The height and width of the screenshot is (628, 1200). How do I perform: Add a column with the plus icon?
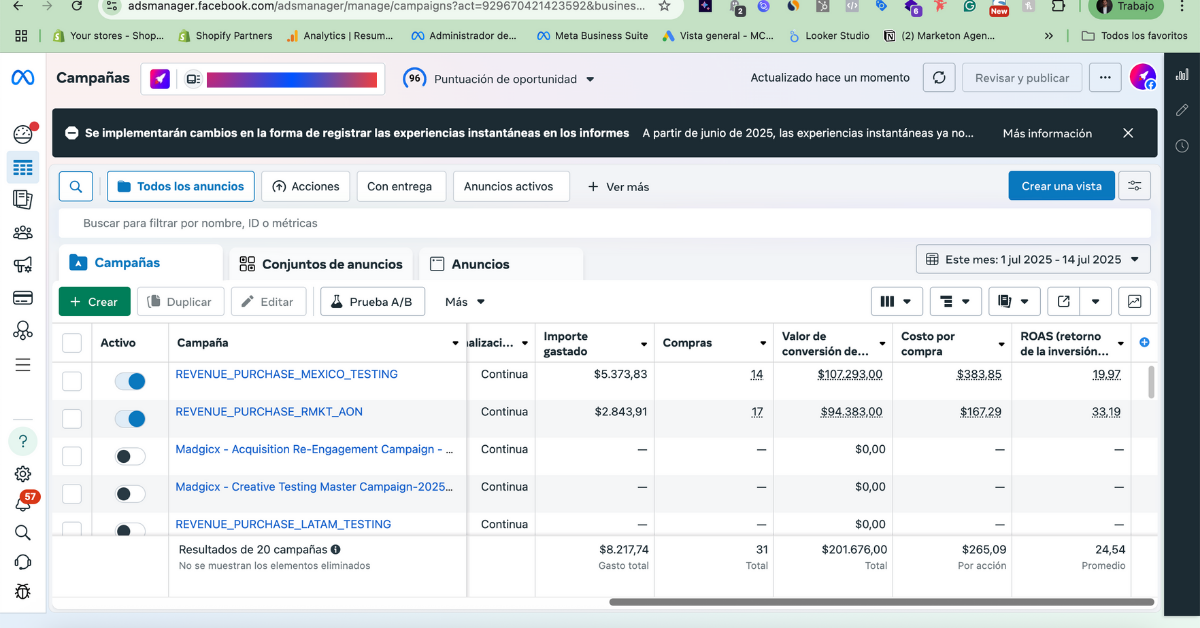tap(1145, 343)
